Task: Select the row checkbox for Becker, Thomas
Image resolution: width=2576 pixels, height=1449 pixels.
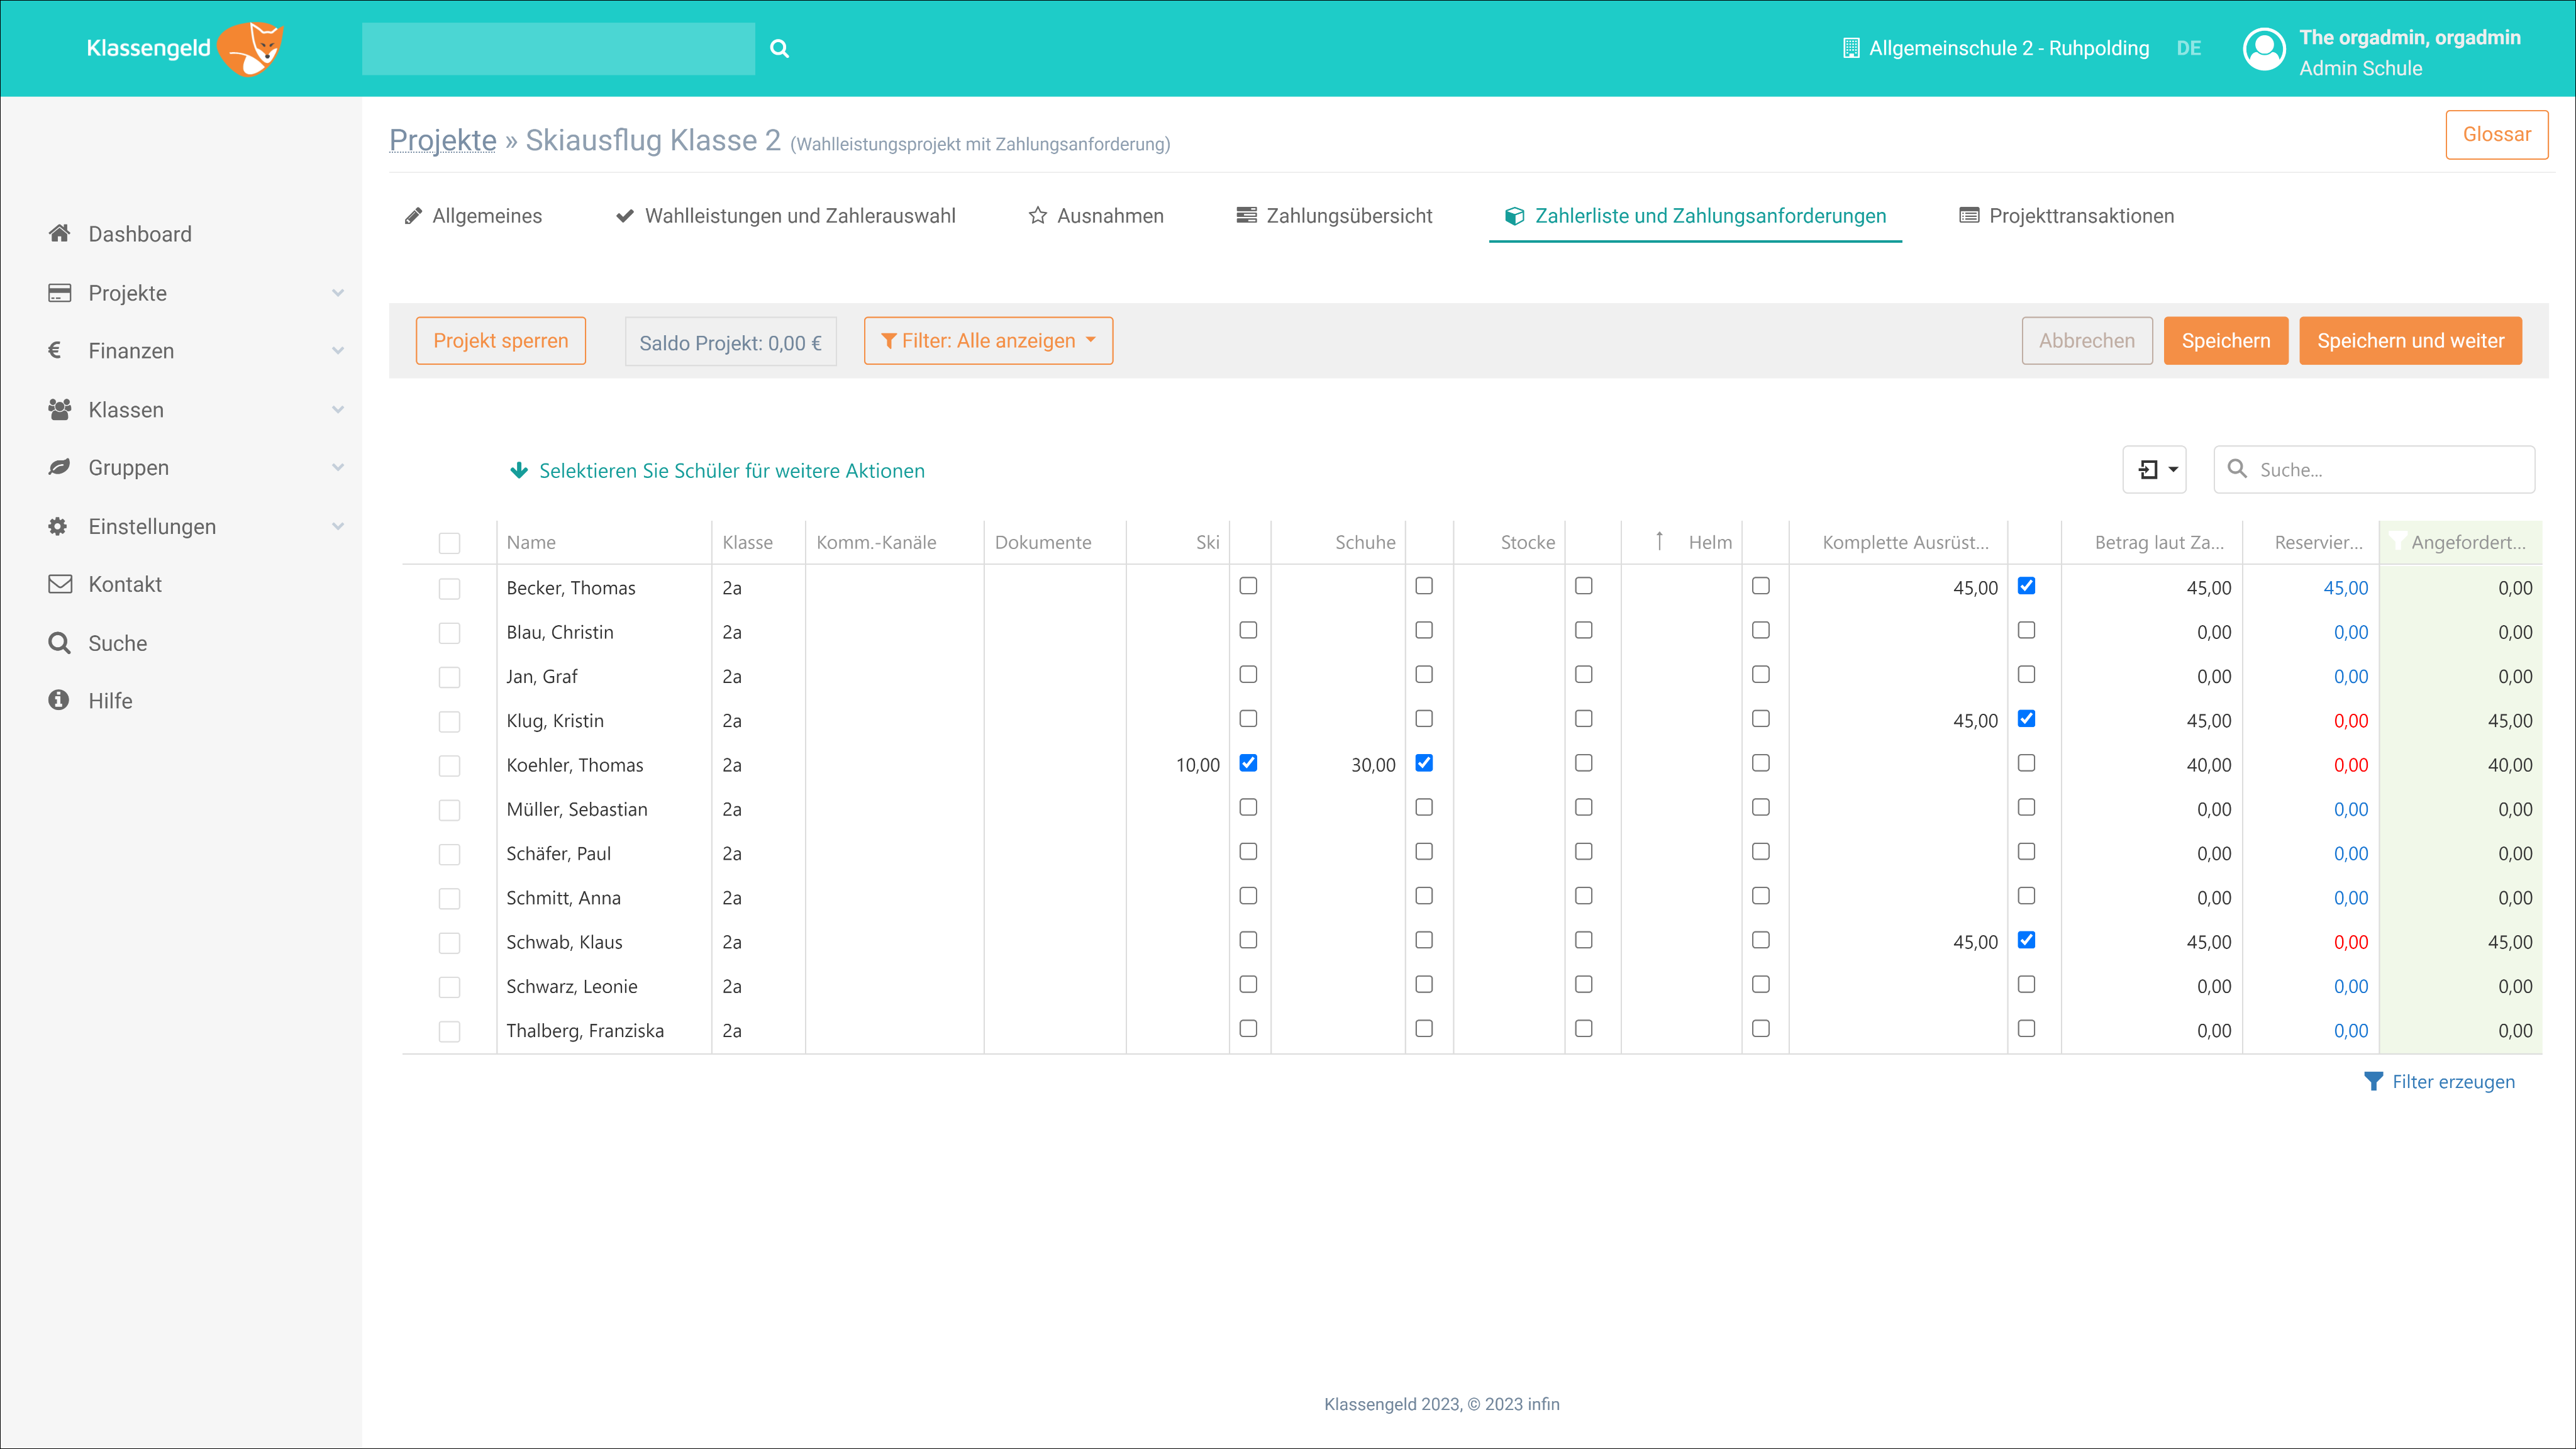Action: [450, 589]
